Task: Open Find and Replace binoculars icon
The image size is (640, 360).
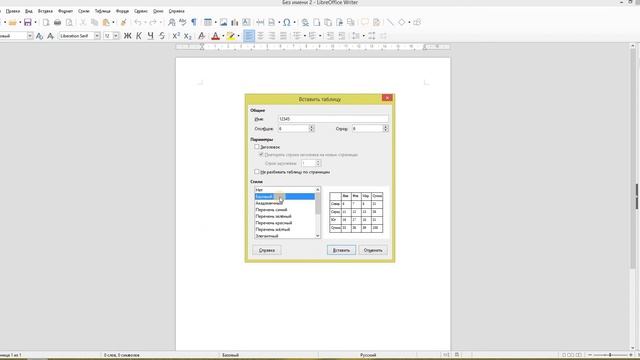Action: tap(171, 22)
